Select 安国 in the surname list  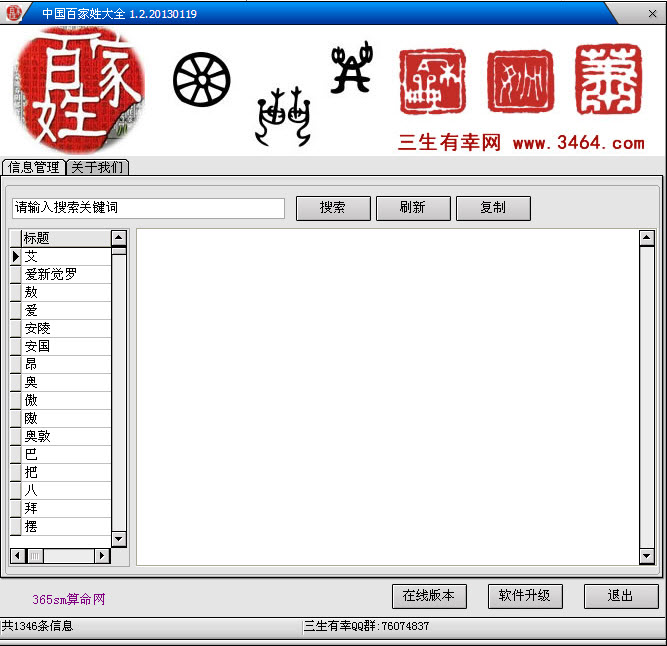[66, 346]
